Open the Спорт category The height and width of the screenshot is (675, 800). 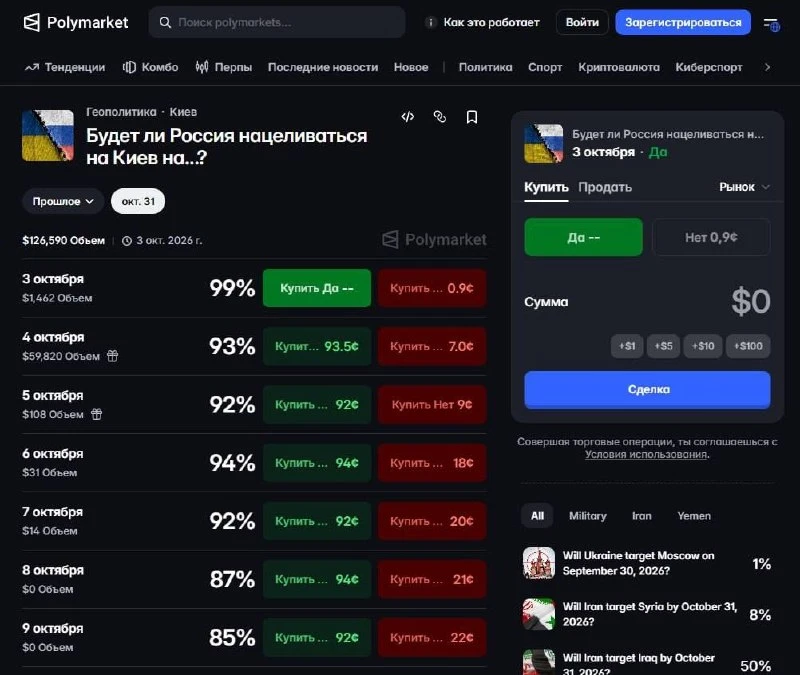545,67
